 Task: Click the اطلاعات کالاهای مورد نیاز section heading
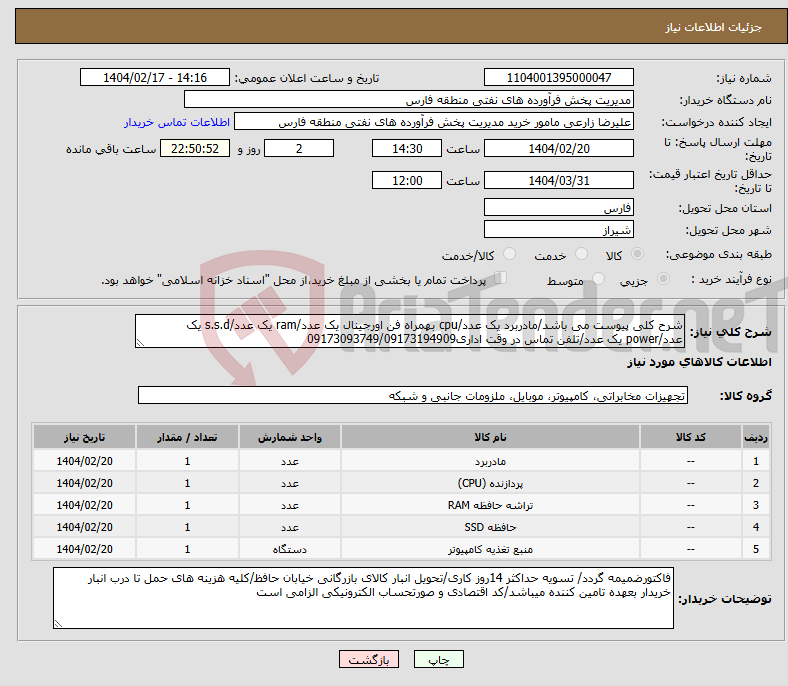(x=699, y=362)
